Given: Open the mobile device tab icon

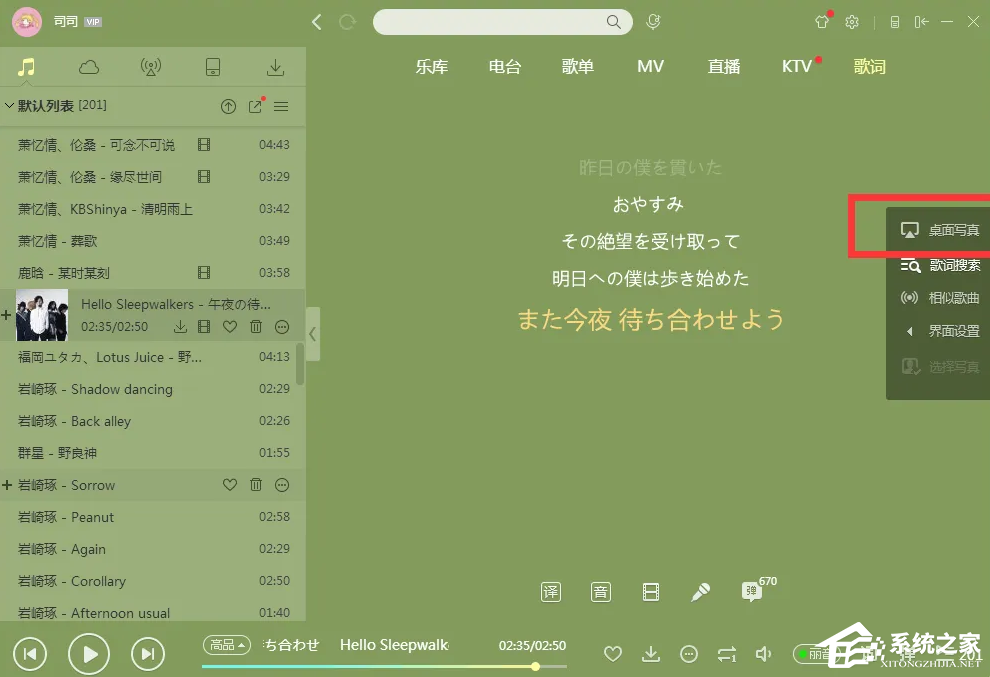Looking at the screenshot, I should [x=213, y=67].
